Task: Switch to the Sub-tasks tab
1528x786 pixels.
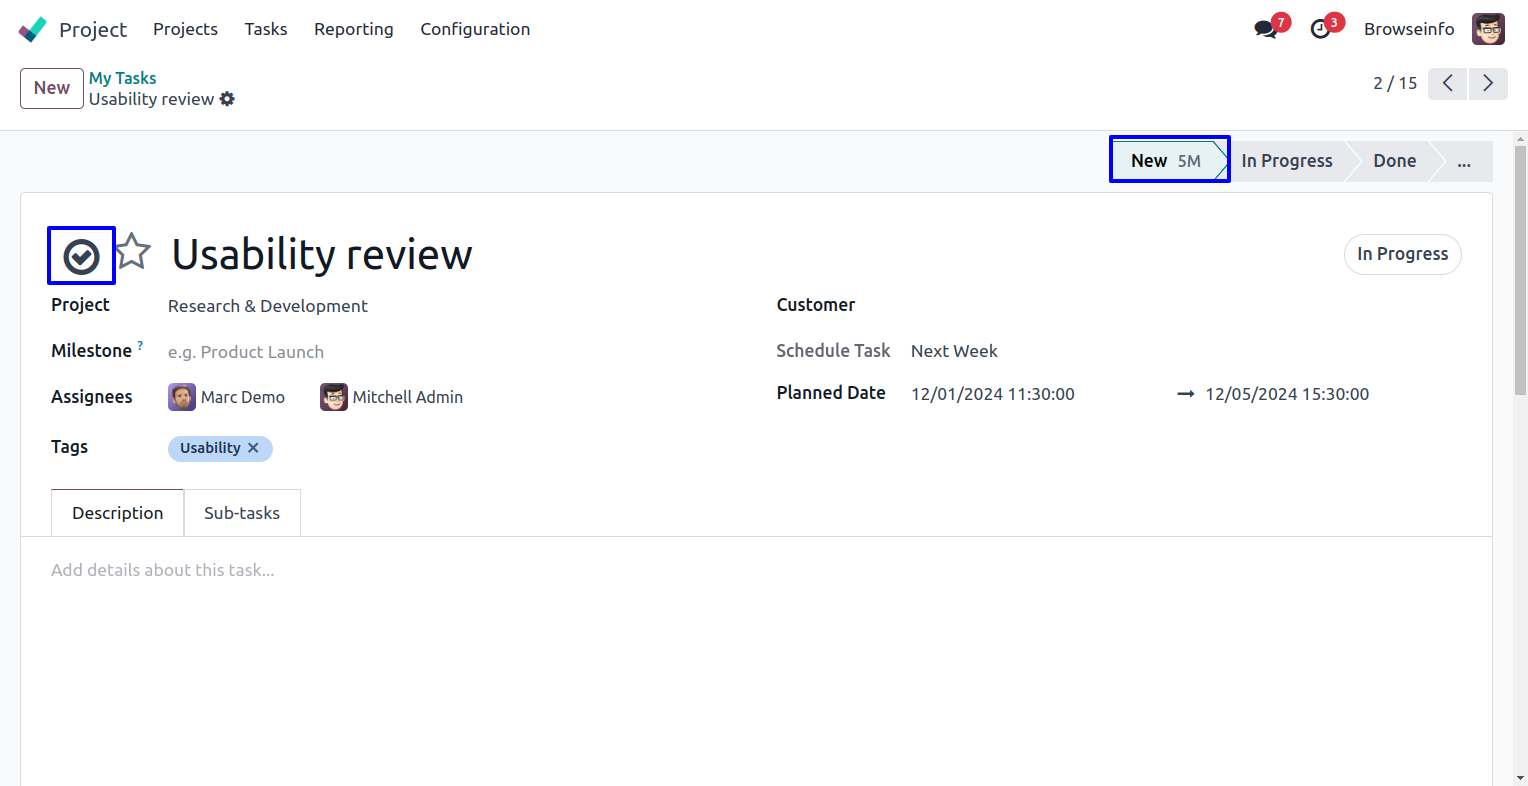Action: pyautogui.click(x=242, y=513)
